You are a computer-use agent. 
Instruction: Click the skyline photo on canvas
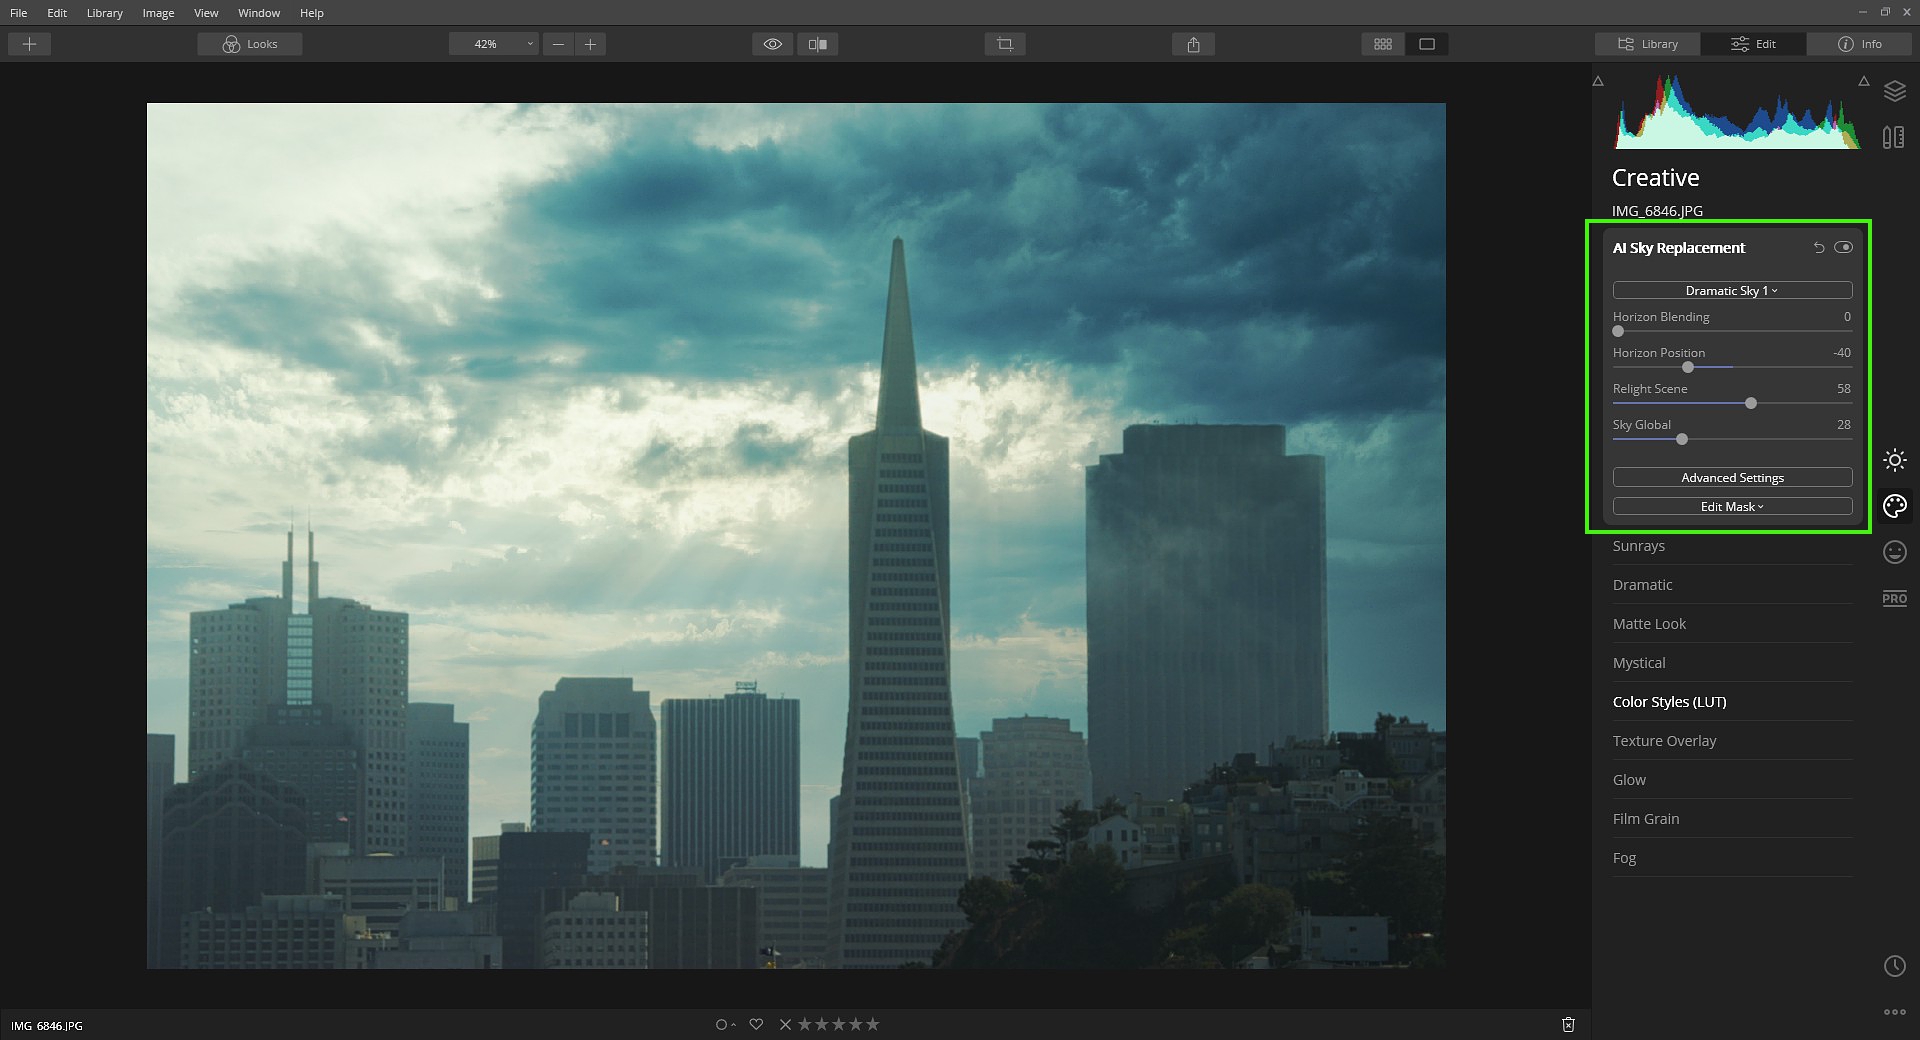796,535
